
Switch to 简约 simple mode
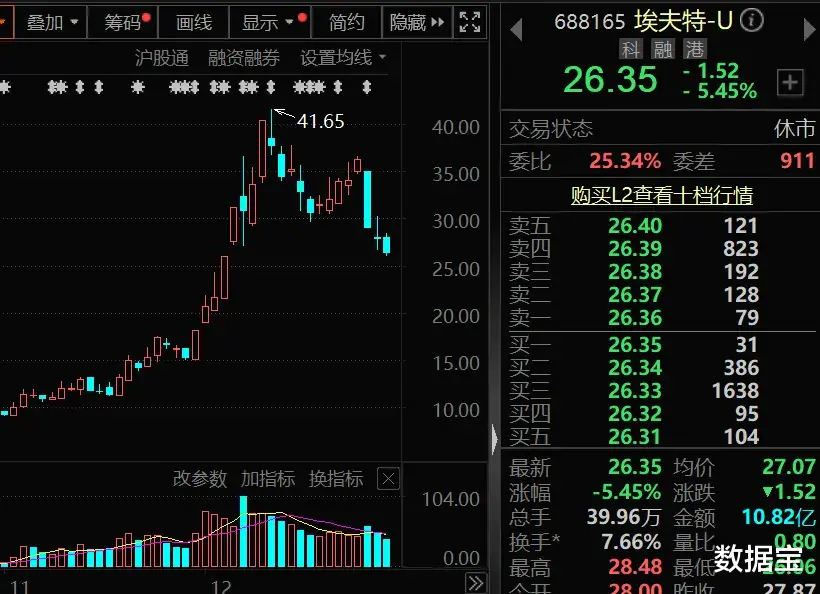pos(346,22)
